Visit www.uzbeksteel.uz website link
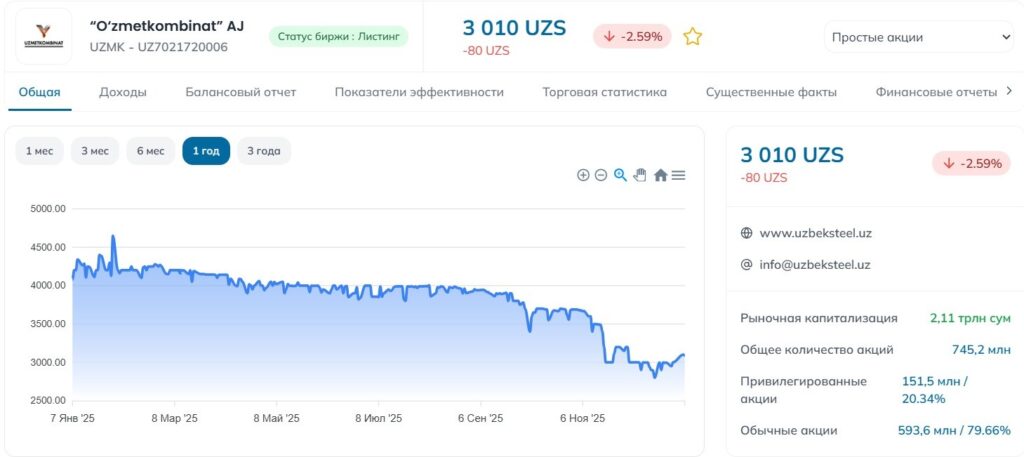This screenshot has width=1024, height=457. [x=816, y=233]
